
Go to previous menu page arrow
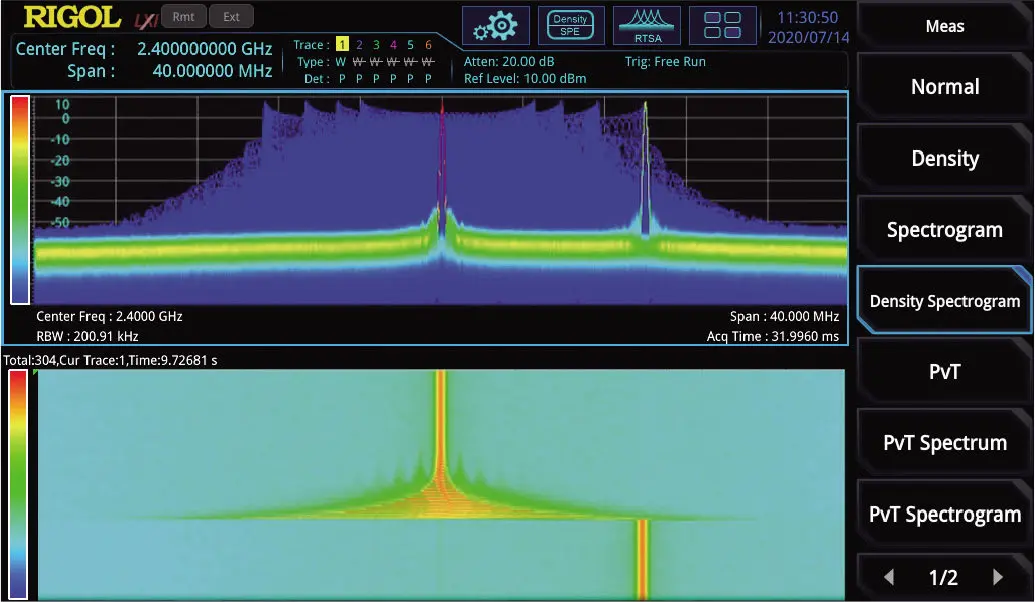(890, 578)
